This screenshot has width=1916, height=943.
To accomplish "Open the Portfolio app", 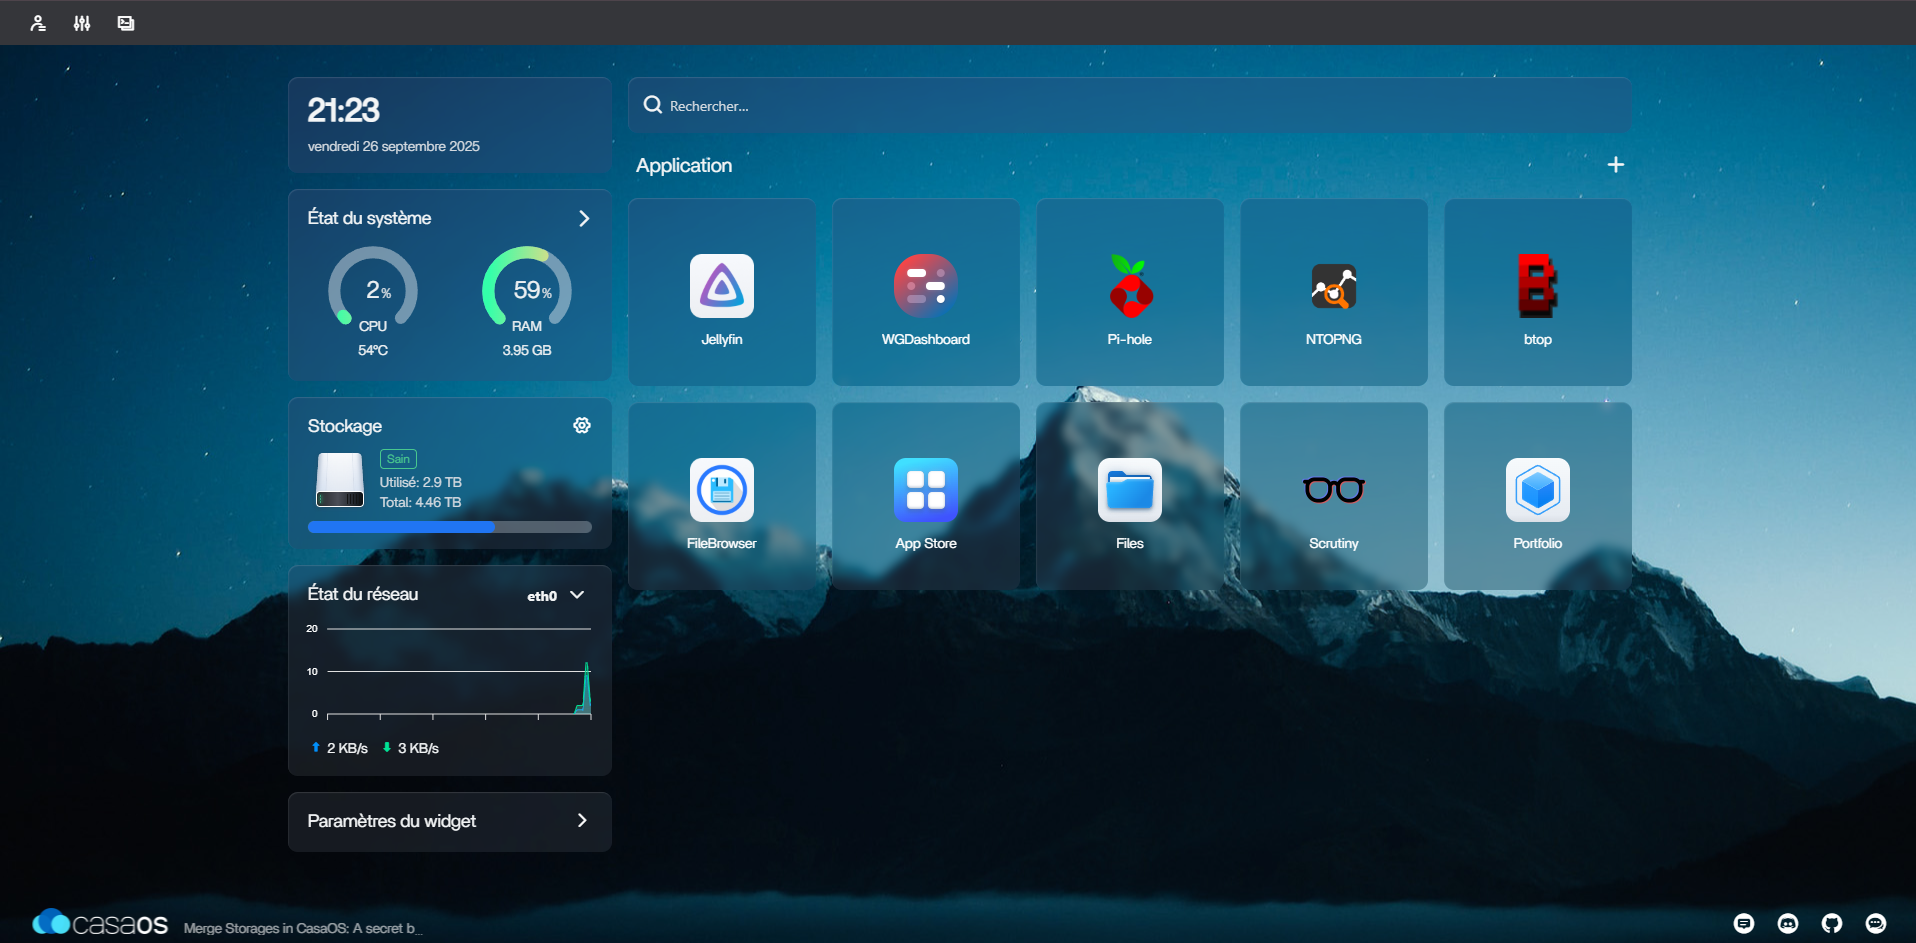I will tap(1537, 491).
